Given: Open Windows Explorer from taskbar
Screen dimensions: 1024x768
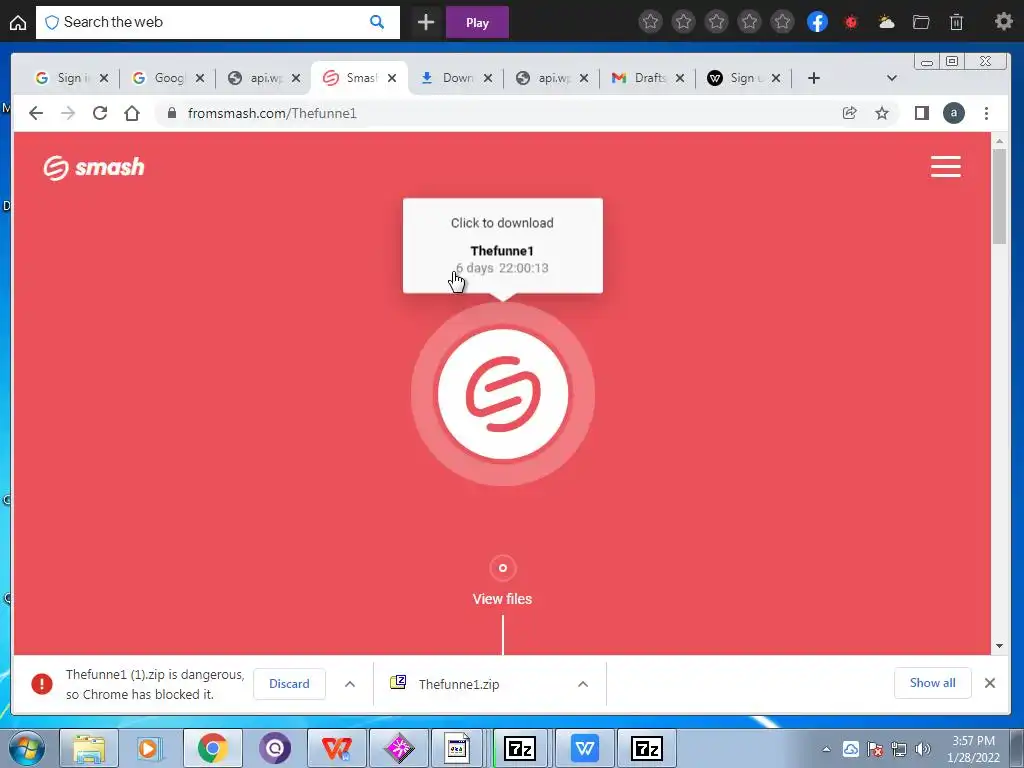Looking at the screenshot, I should (x=89, y=748).
